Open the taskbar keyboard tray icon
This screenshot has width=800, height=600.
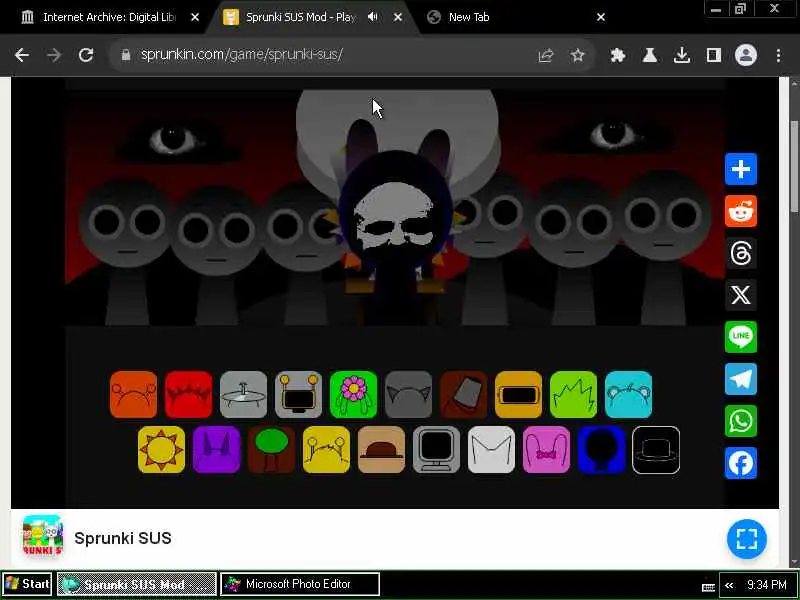pos(708,587)
